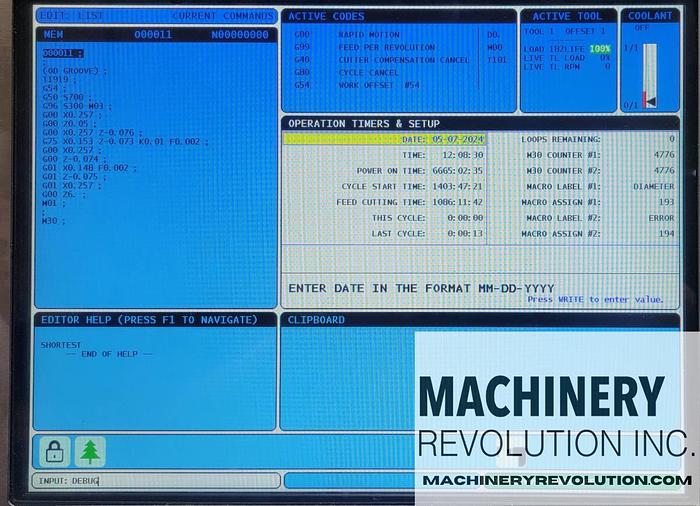Screen dimensions: 700x506
Task: Click the Loops Remaining value
Action: click(x=671, y=139)
